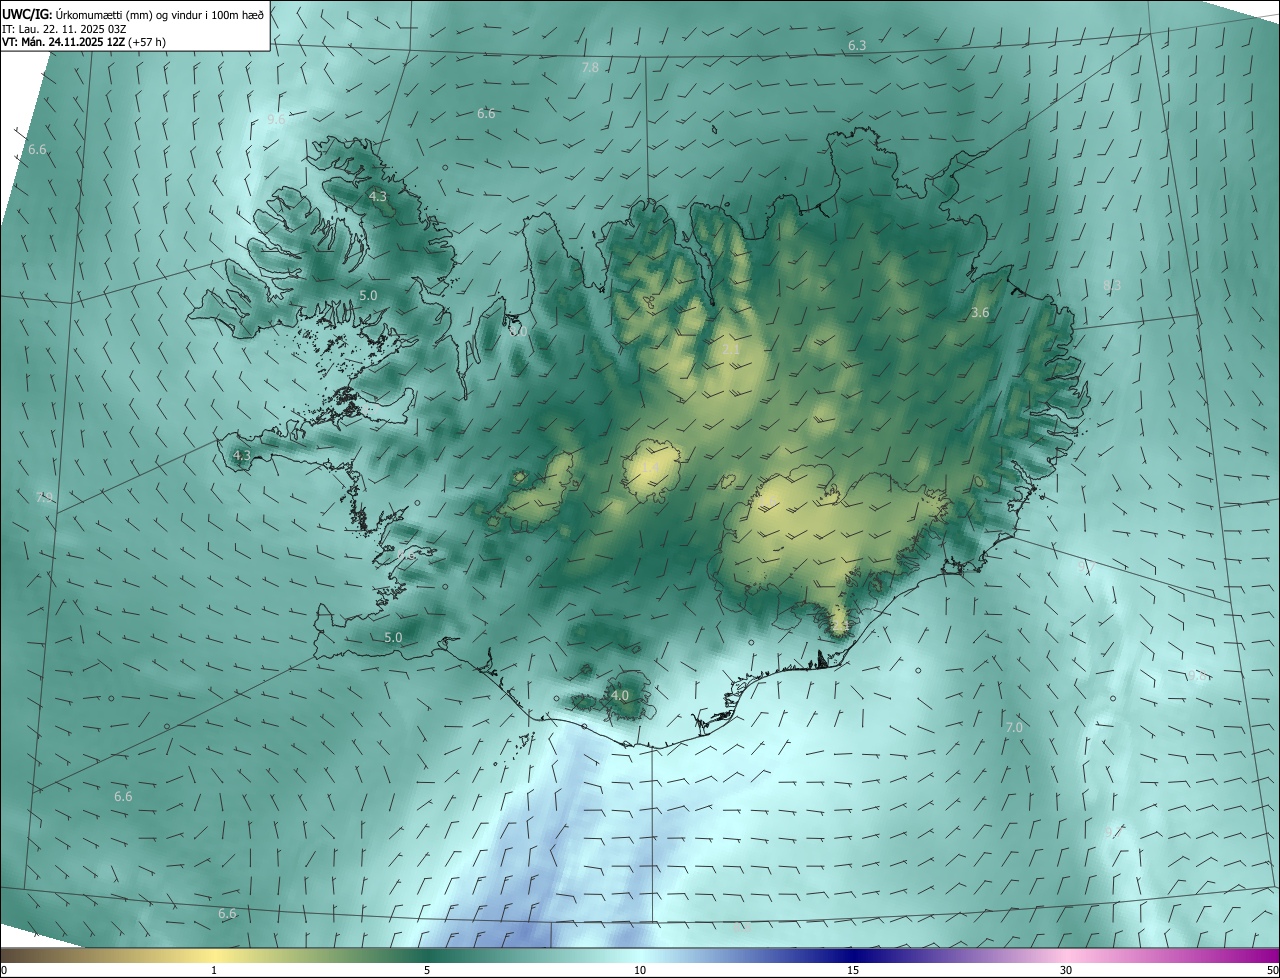Click the 7.0 value label southeast of Iceland
This screenshot has width=1280, height=978.
[1014, 728]
